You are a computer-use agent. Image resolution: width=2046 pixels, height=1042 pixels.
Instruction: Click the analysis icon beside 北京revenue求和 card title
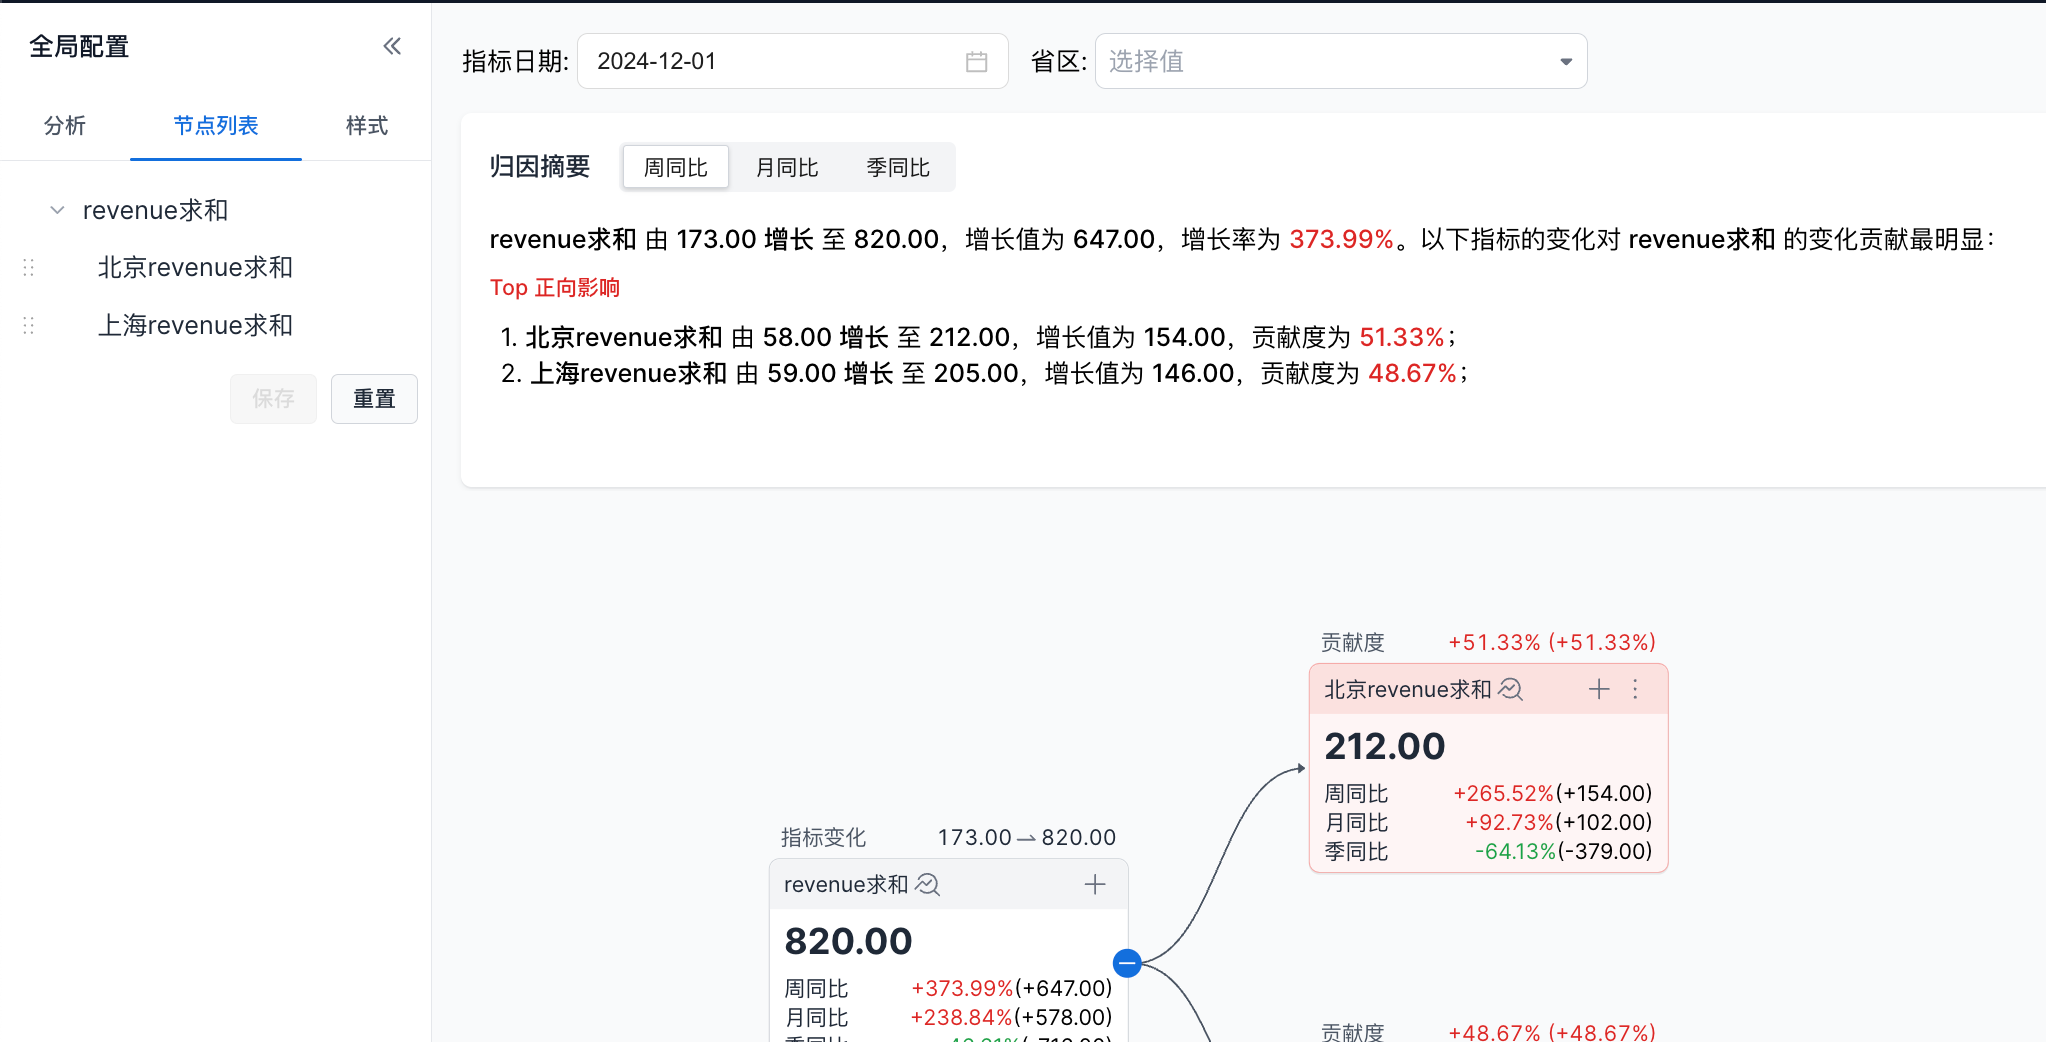tap(1511, 689)
